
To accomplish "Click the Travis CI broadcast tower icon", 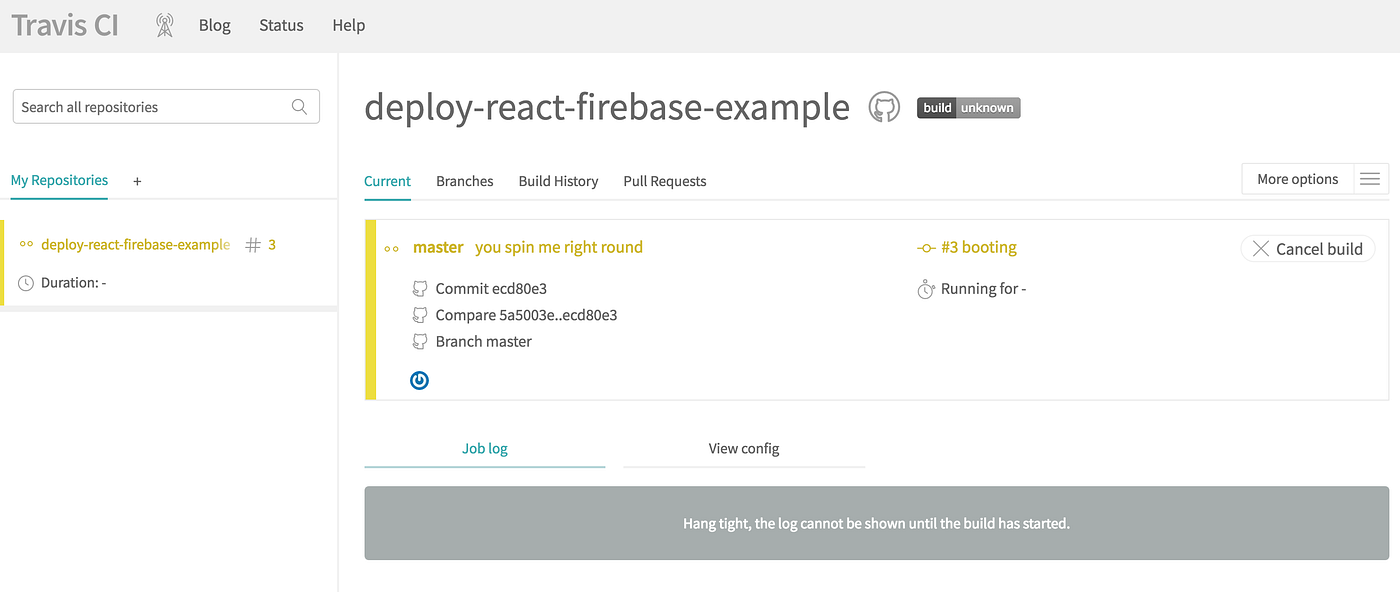I will click(x=165, y=25).
